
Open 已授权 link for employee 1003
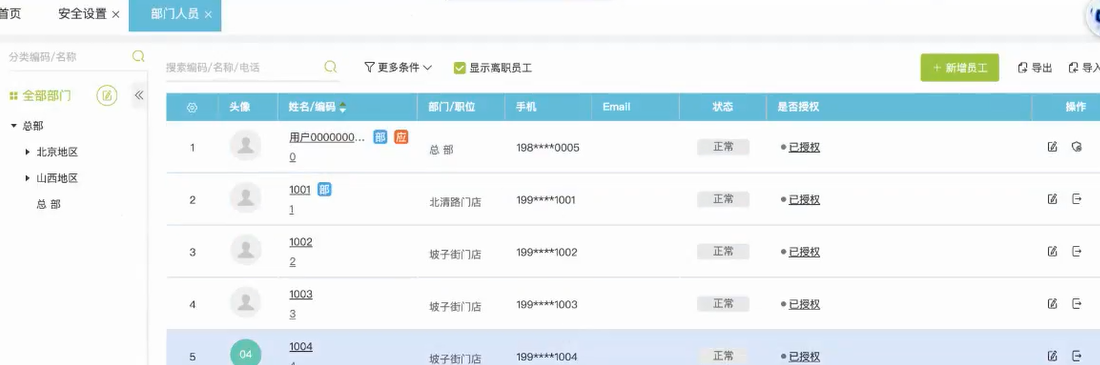(x=804, y=304)
